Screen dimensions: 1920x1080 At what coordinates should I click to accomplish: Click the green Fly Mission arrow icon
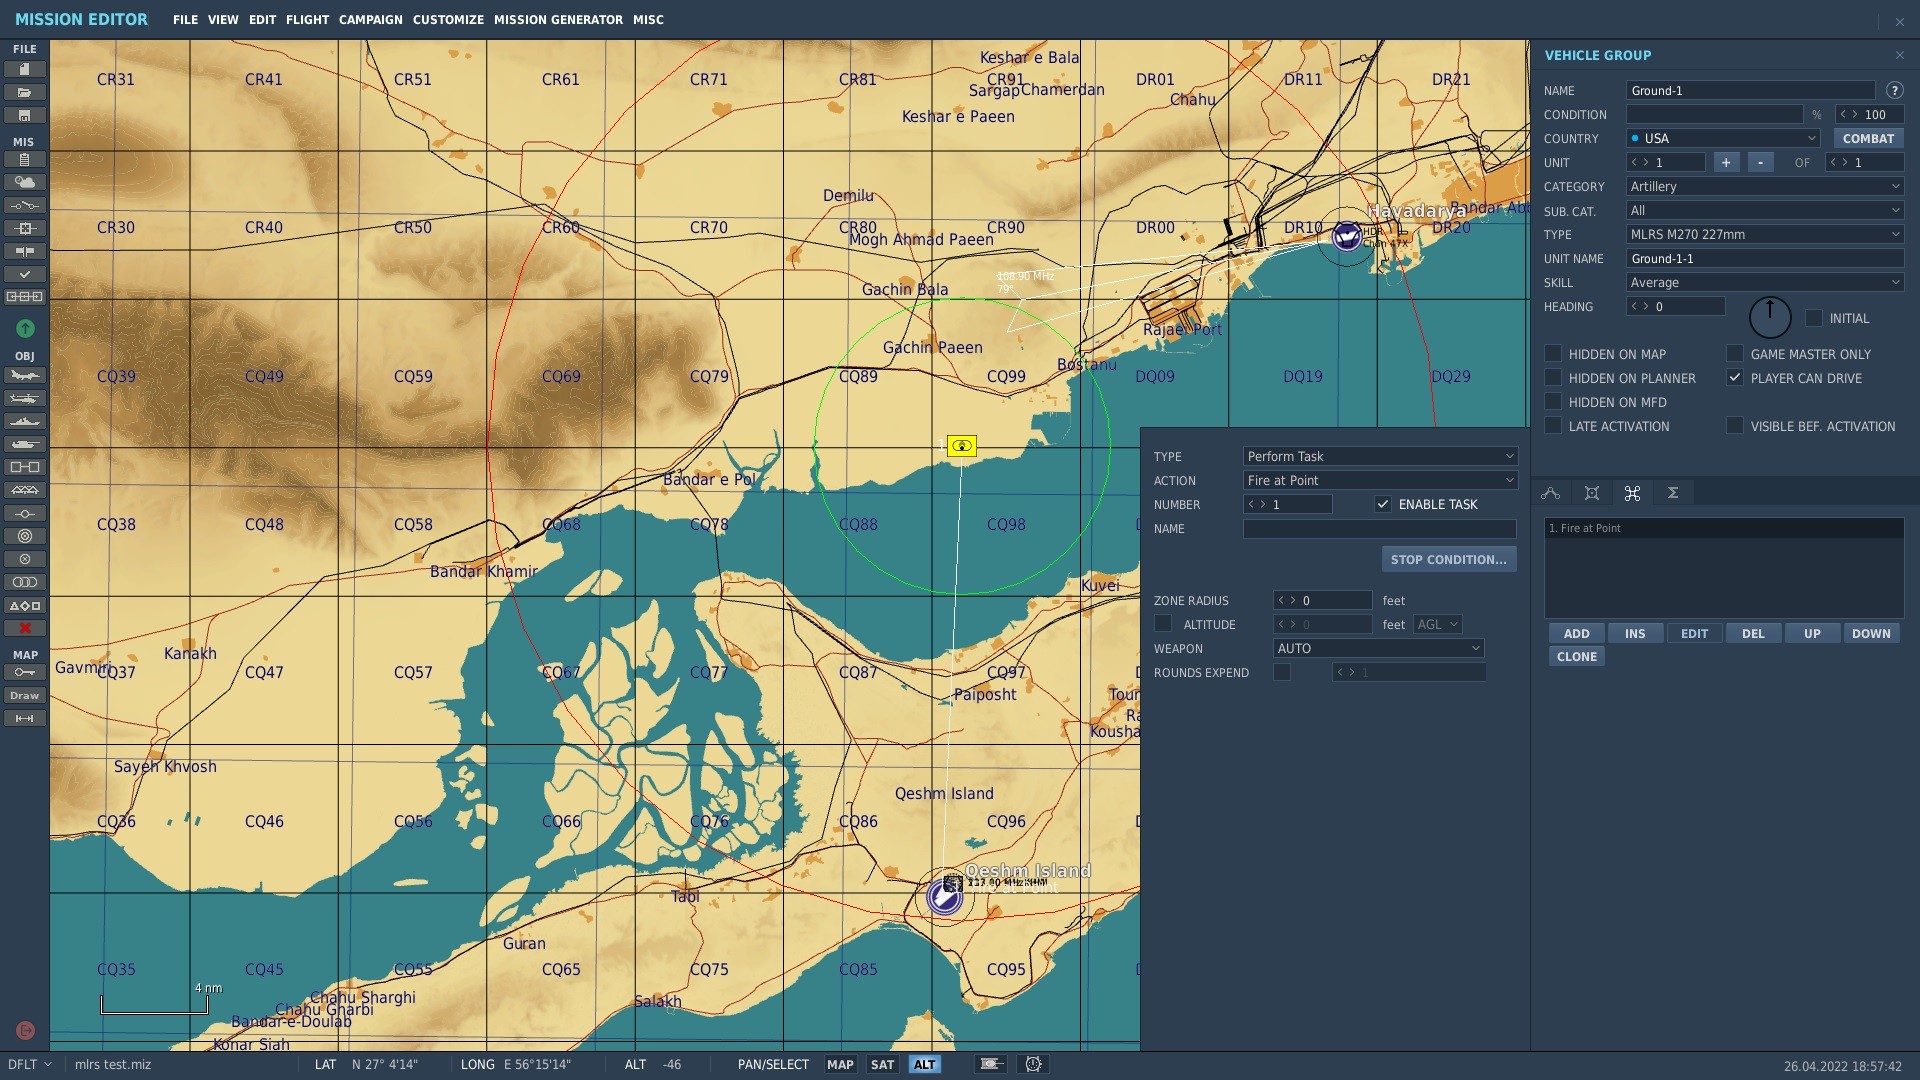point(25,328)
